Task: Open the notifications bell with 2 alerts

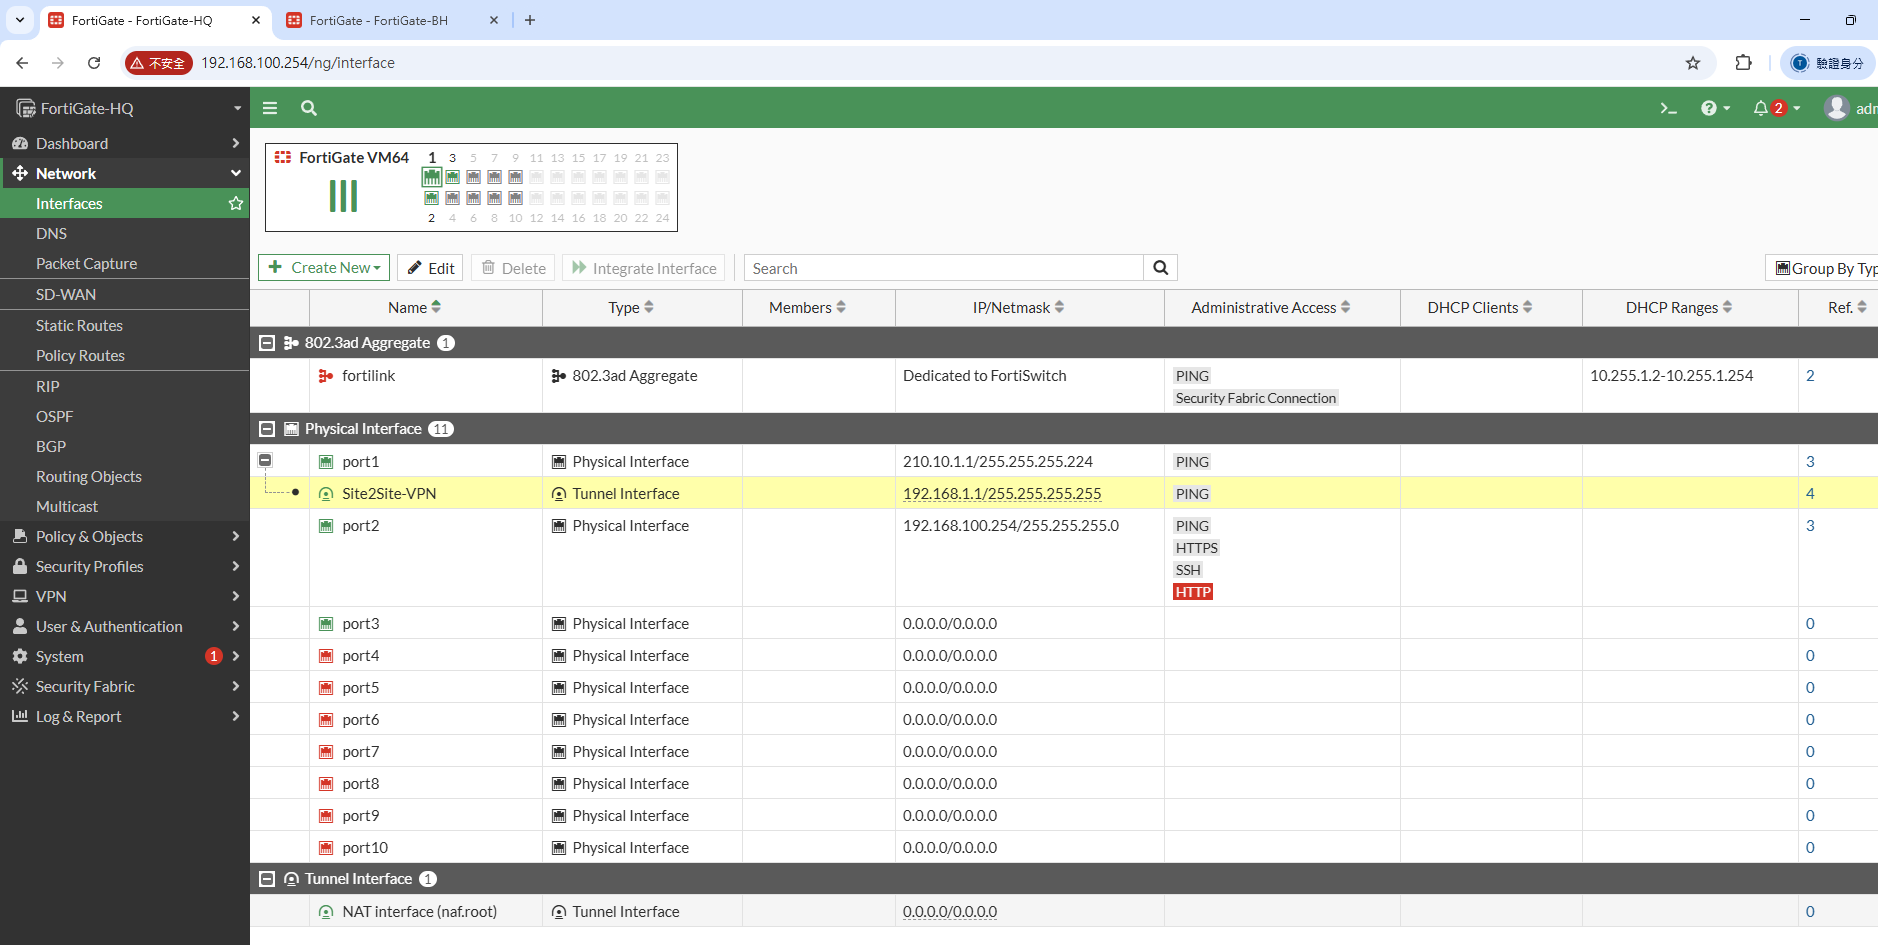Action: tap(1776, 108)
